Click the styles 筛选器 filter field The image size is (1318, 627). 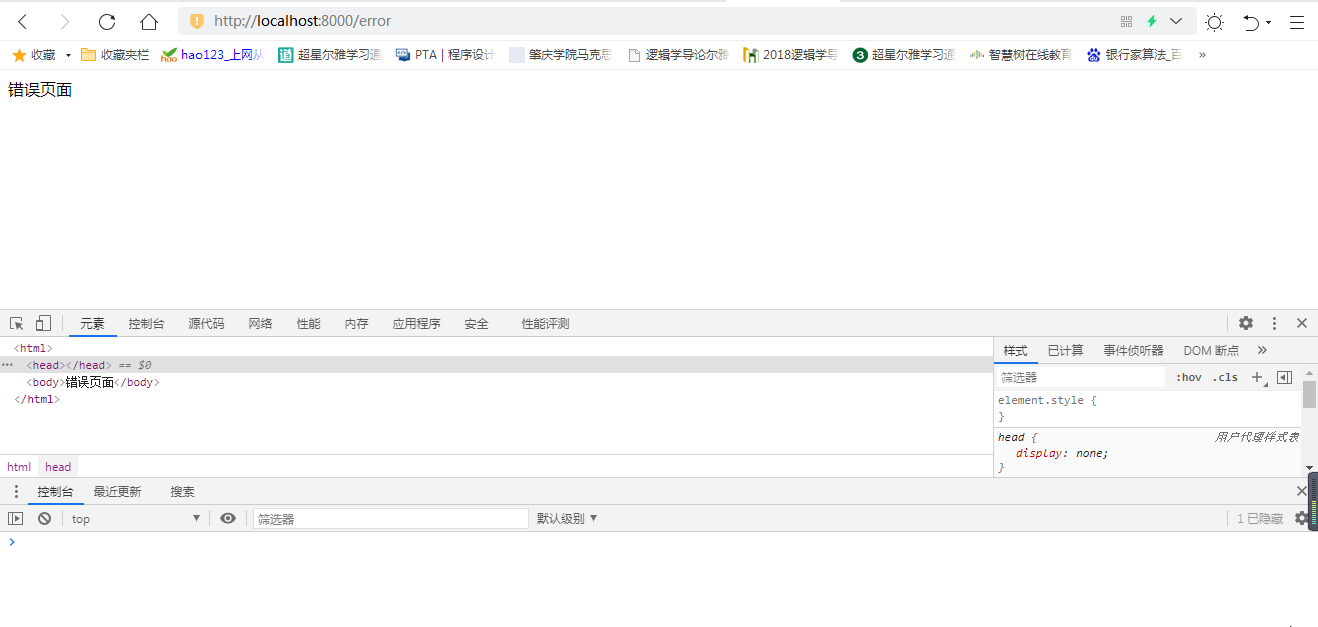click(1081, 377)
